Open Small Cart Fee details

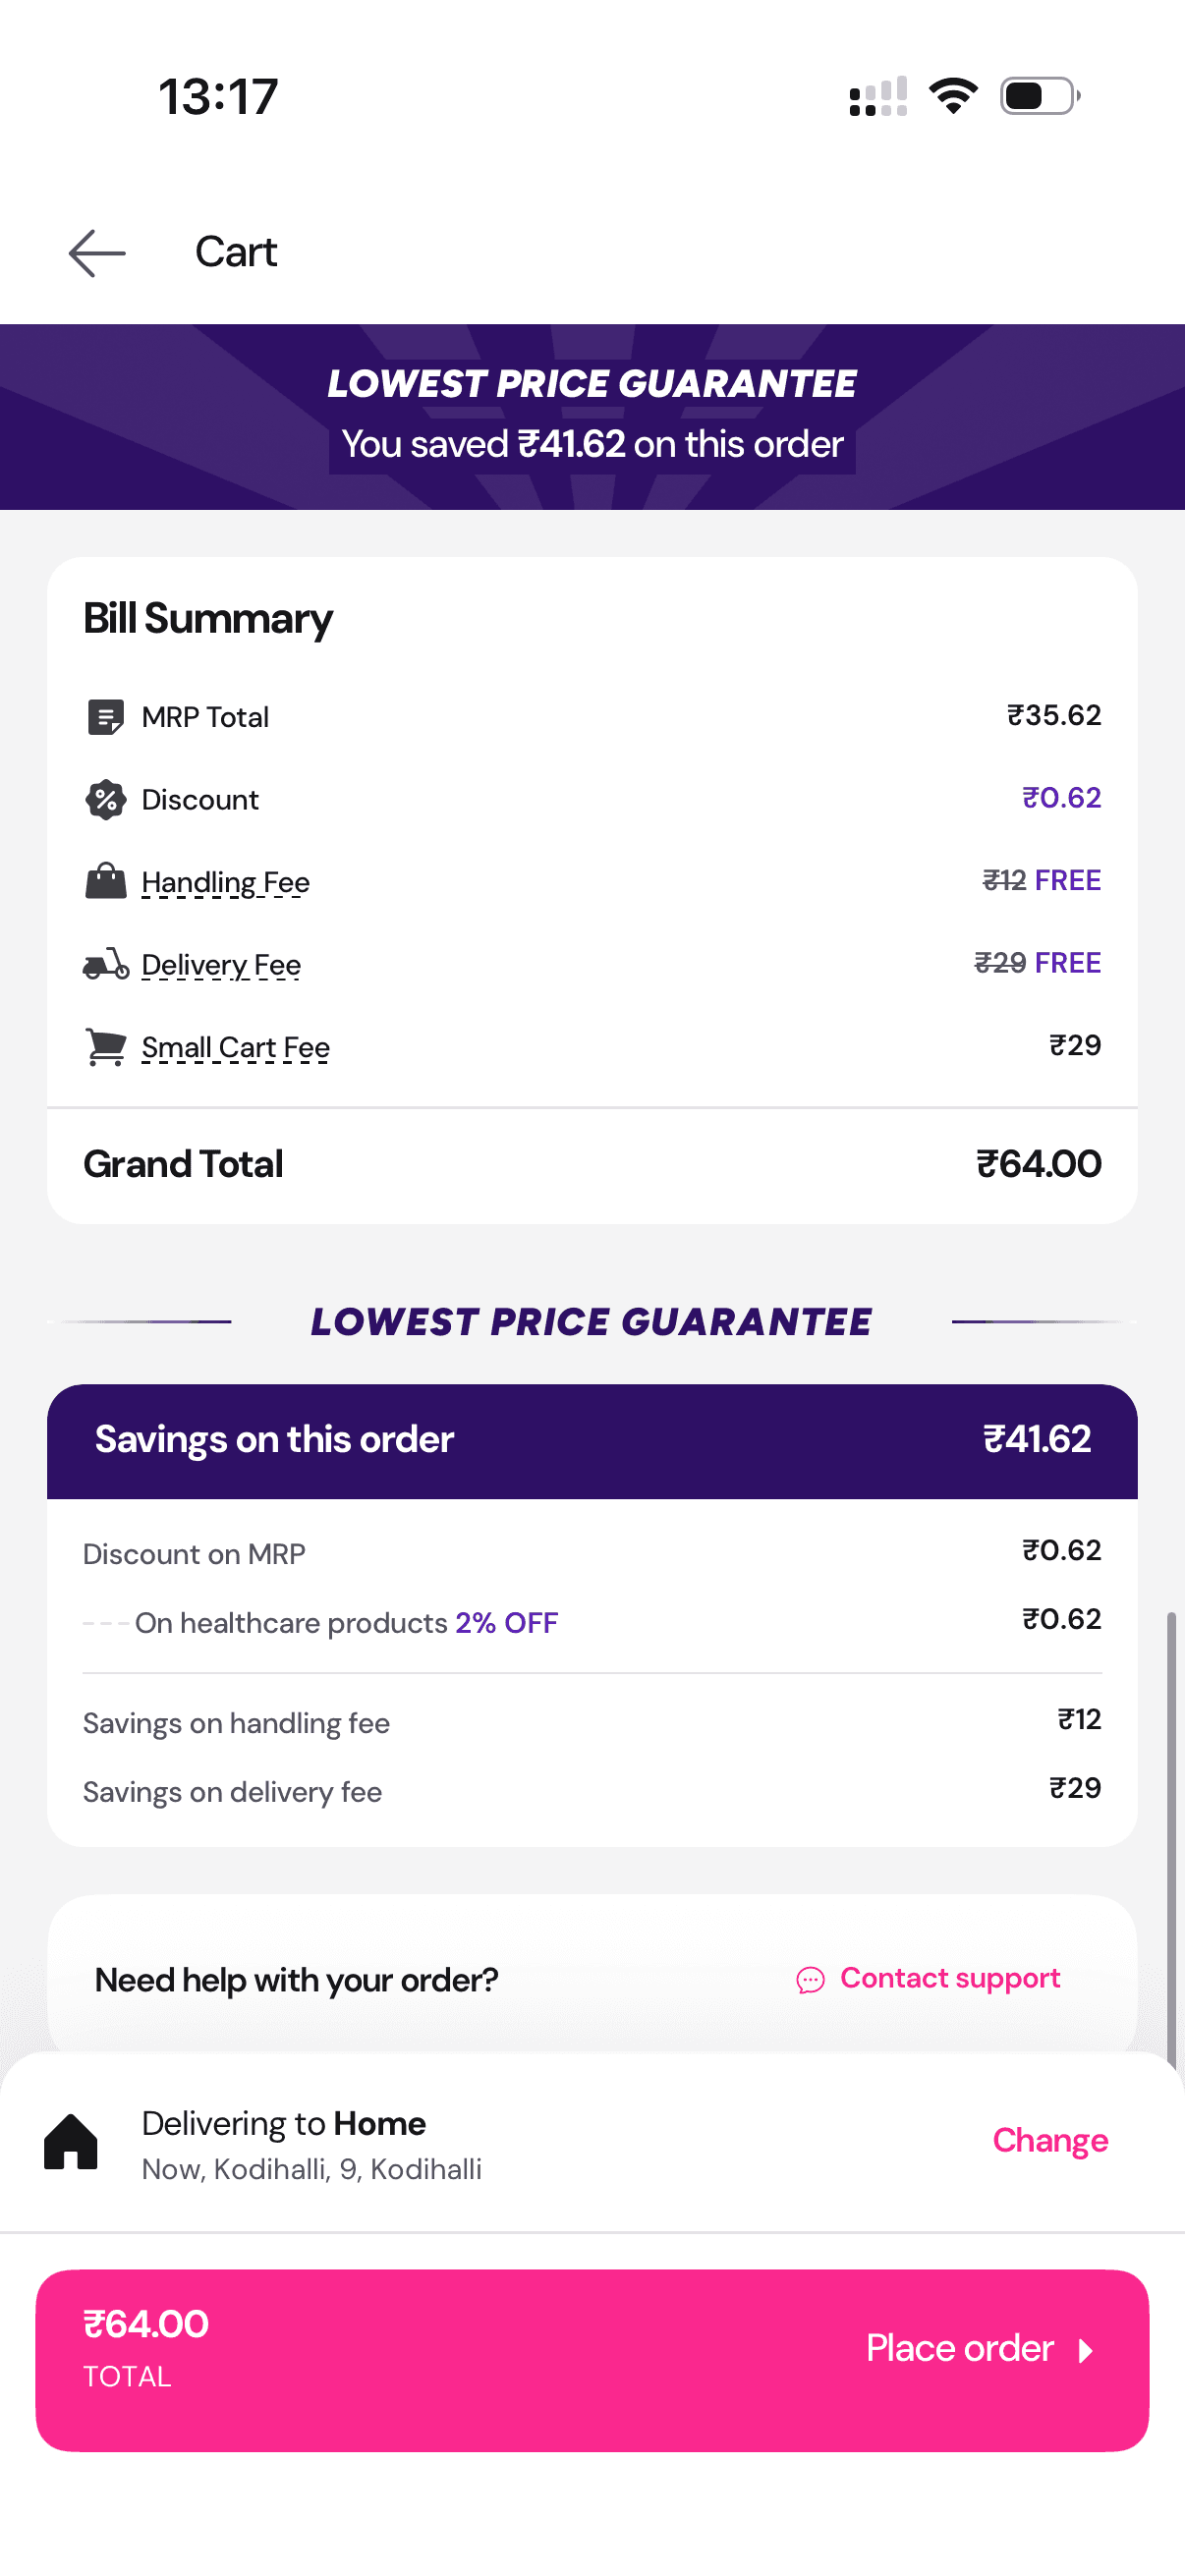[235, 1047]
